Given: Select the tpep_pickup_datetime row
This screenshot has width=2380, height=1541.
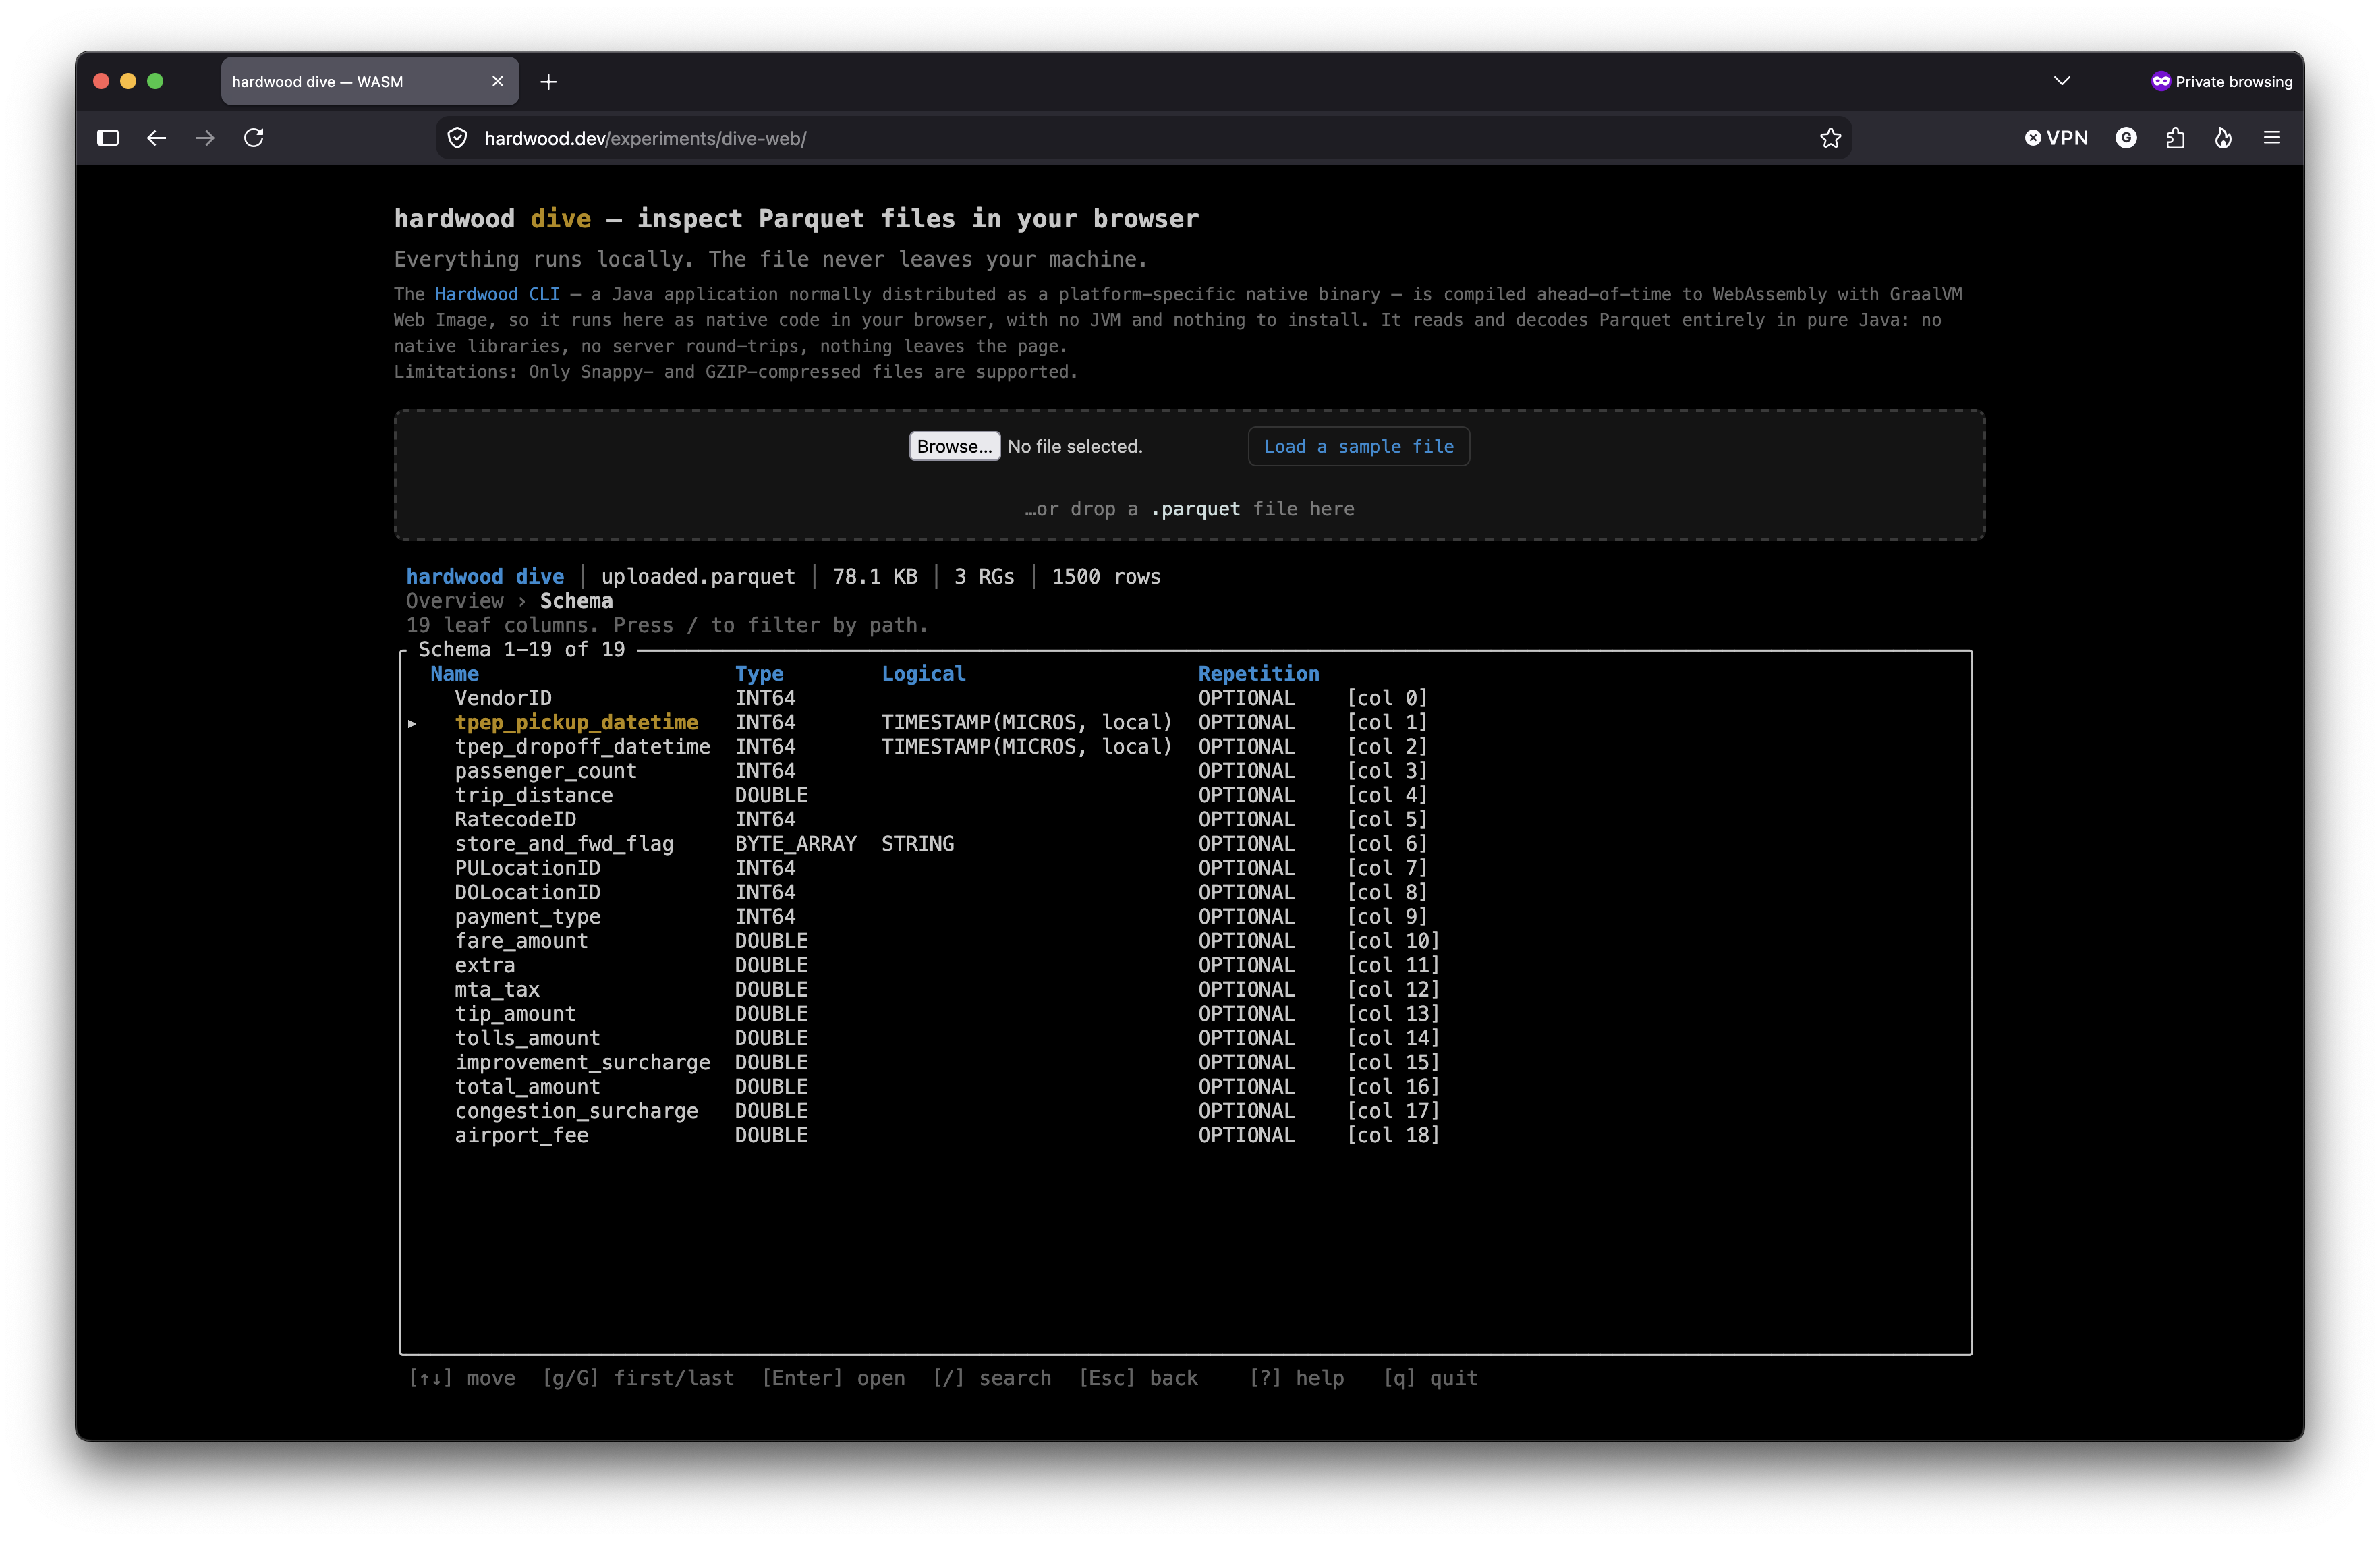Looking at the screenshot, I should click(1185, 722).
